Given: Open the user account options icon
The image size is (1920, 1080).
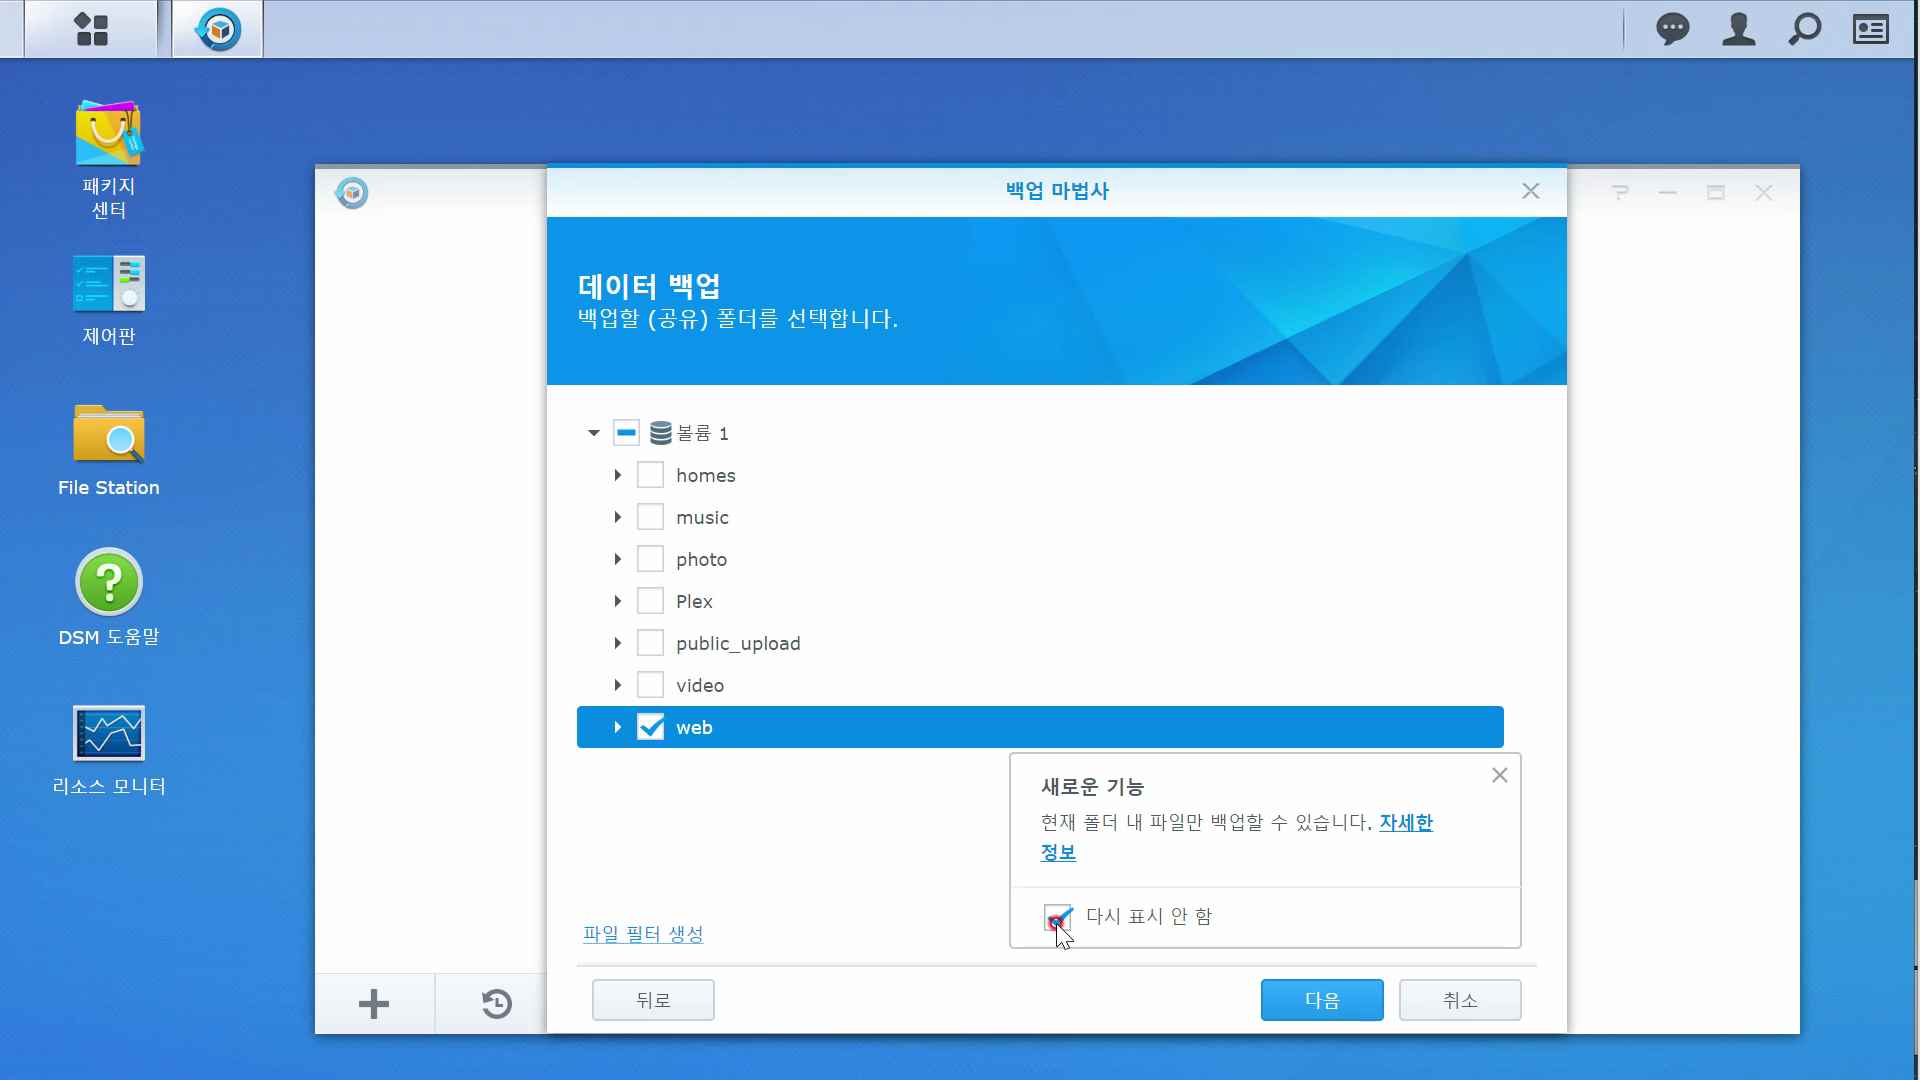Looking at the screenshot, I should coord(1738,29).
